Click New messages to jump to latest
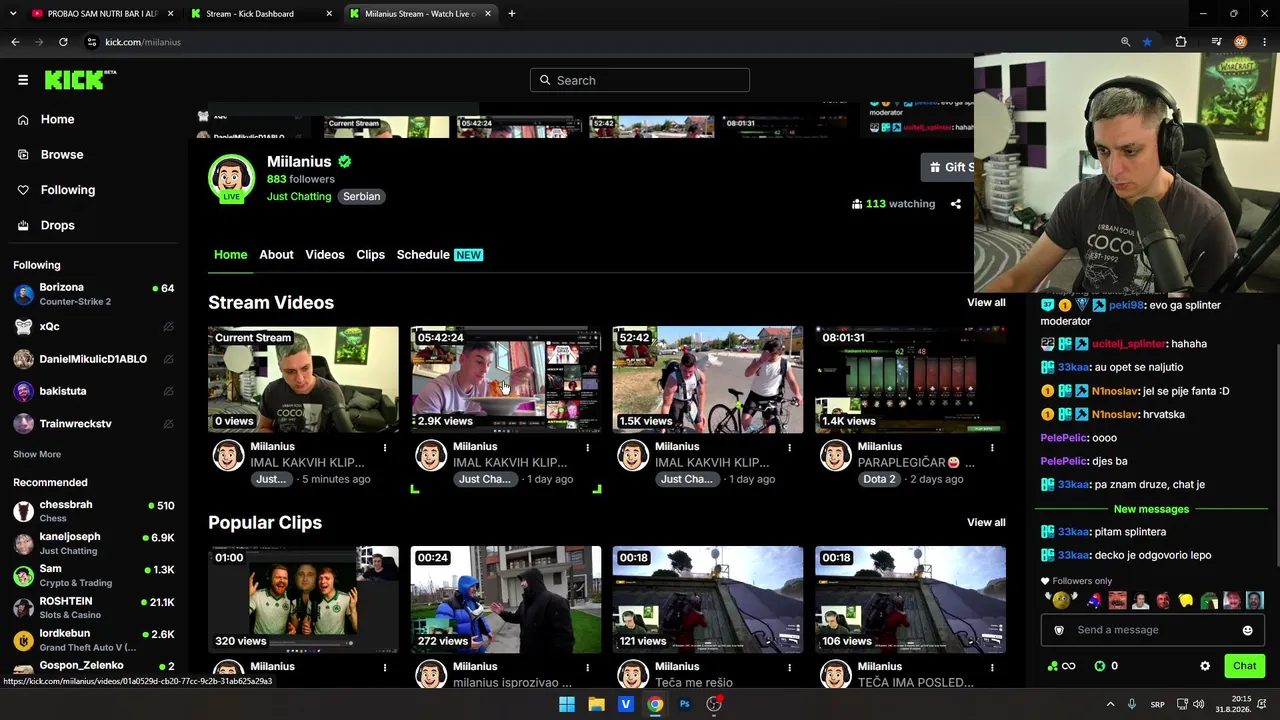1280x720 pixels. click(x=1151, y=509)
